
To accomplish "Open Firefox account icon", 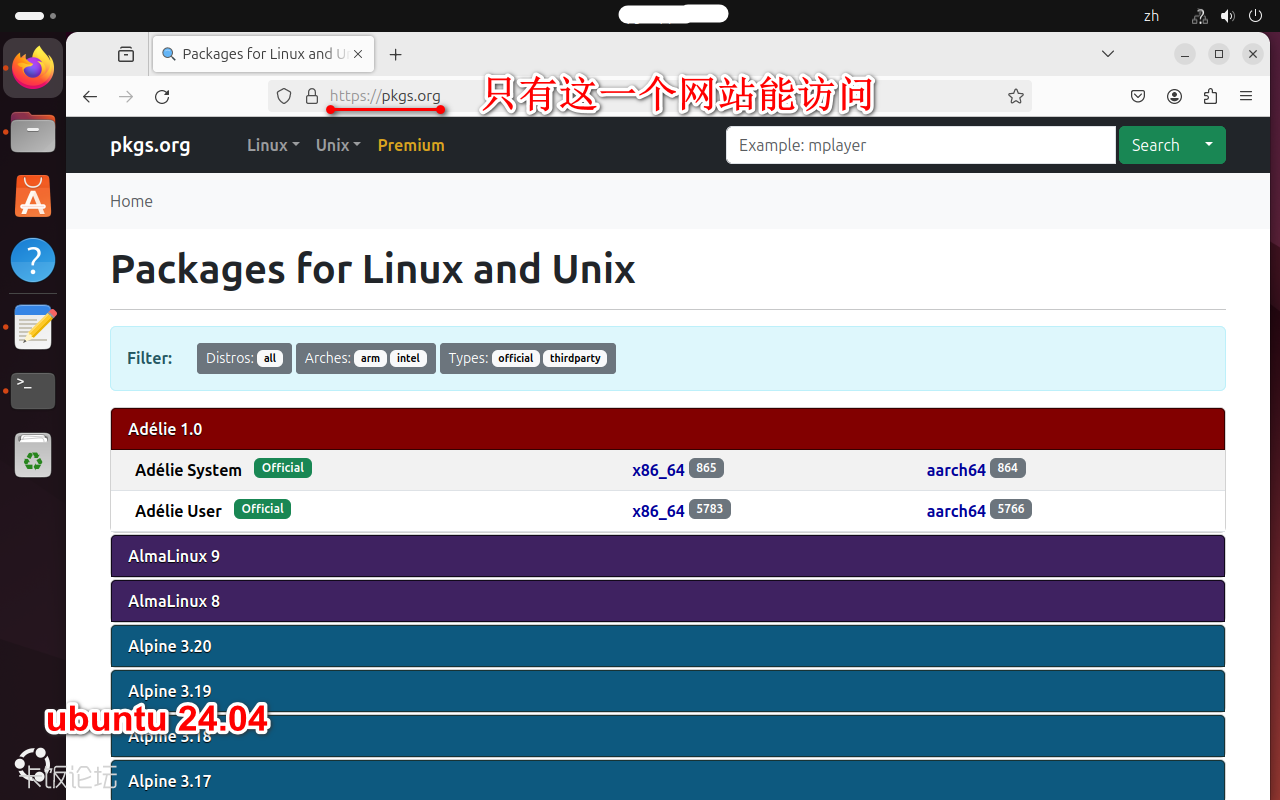I will (x=1174, y=96).
